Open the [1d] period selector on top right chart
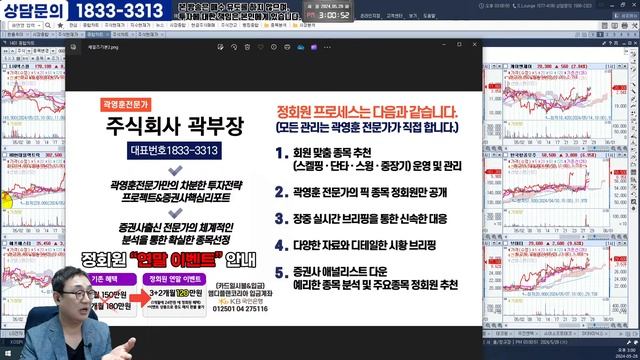 pyautogui.click(x=611, y=66)
